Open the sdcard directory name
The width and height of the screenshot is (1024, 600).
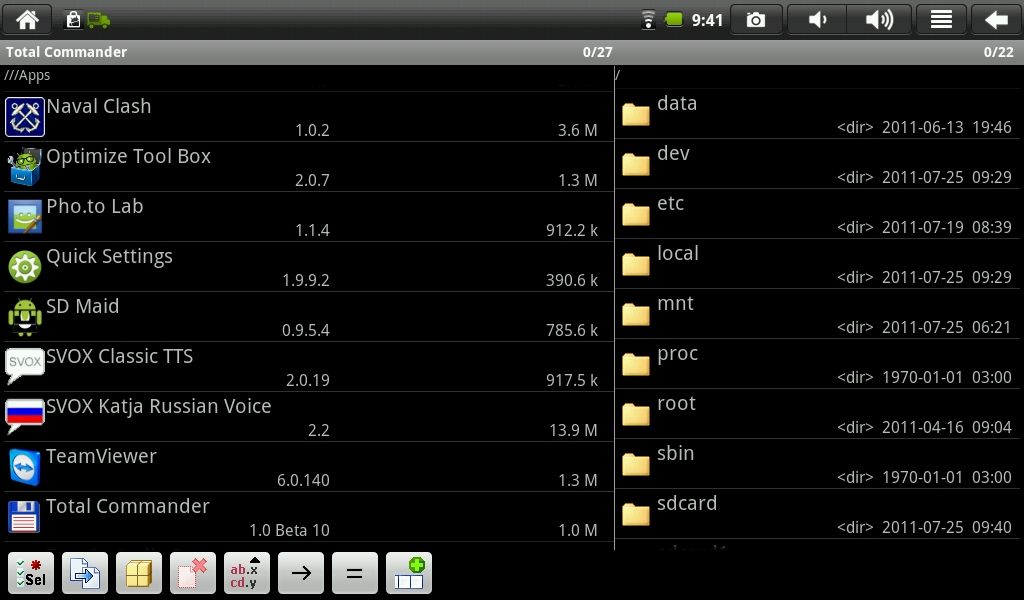(x=687, y=503)
